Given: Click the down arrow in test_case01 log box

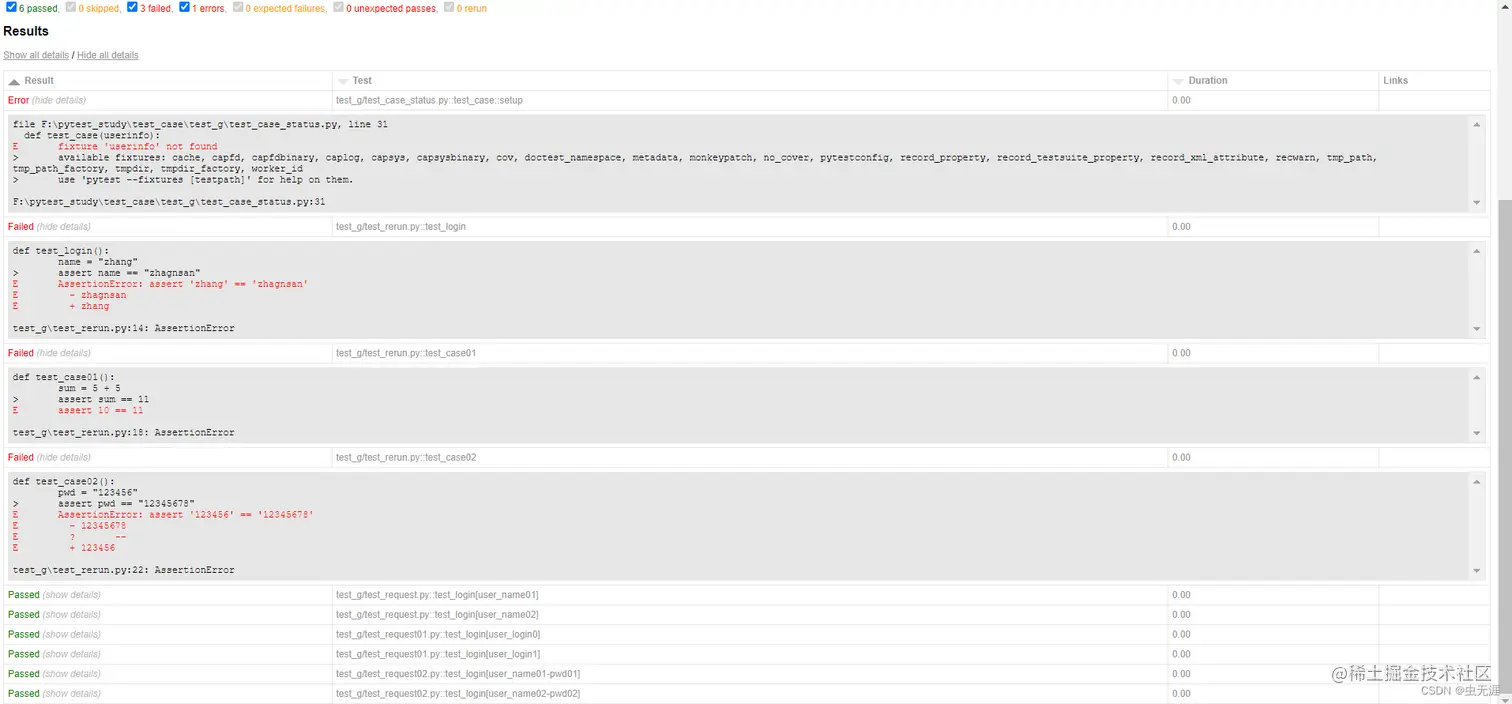Looking at the screenshot, I should [x=1478, y=433].
